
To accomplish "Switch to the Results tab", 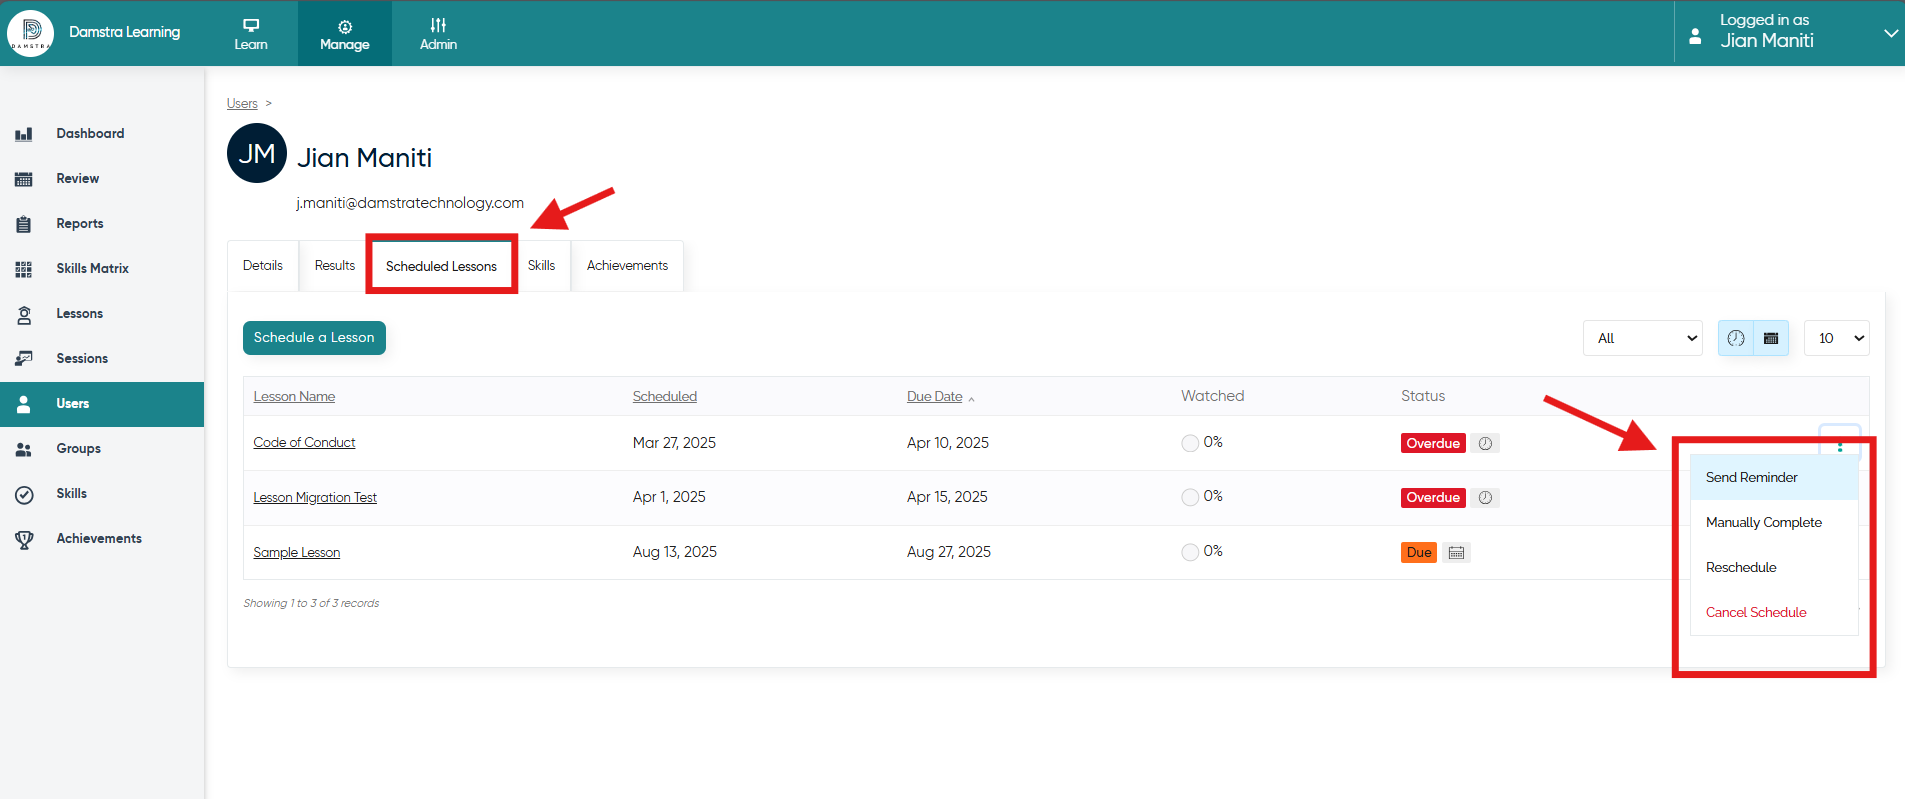I will pos(335,266).
